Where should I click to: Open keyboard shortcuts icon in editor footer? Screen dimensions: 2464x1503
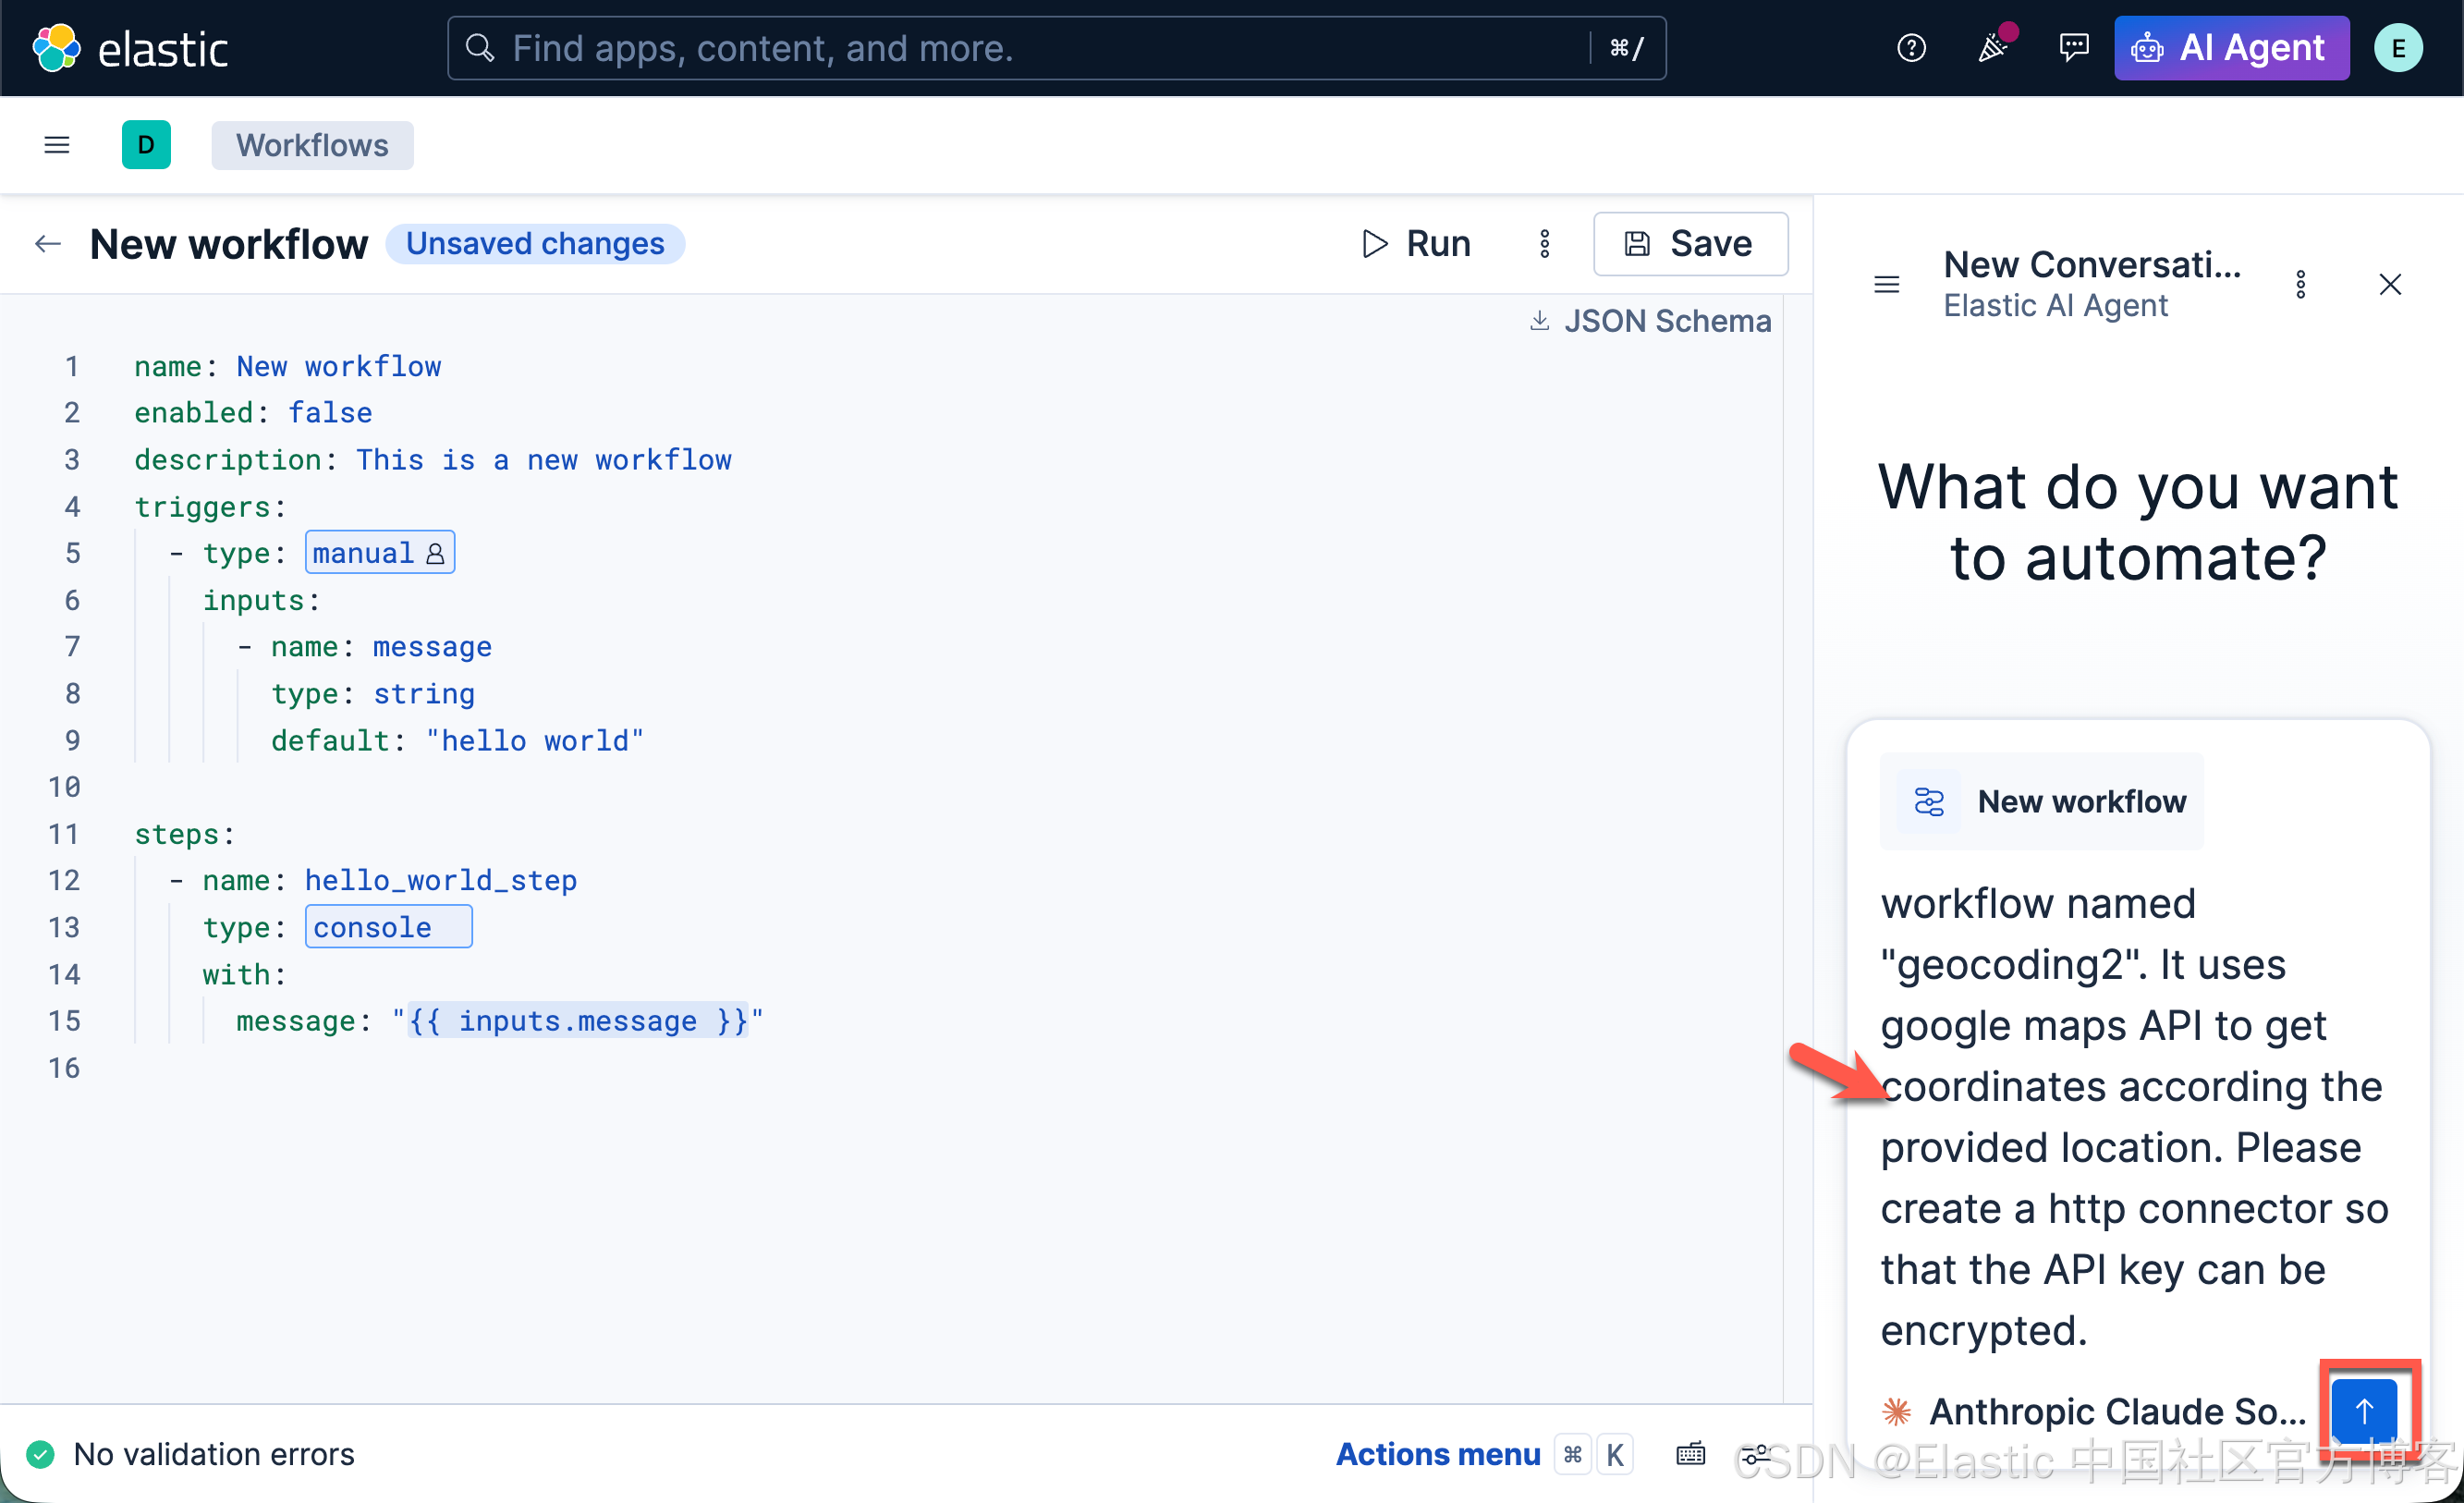[1690, 1454]
